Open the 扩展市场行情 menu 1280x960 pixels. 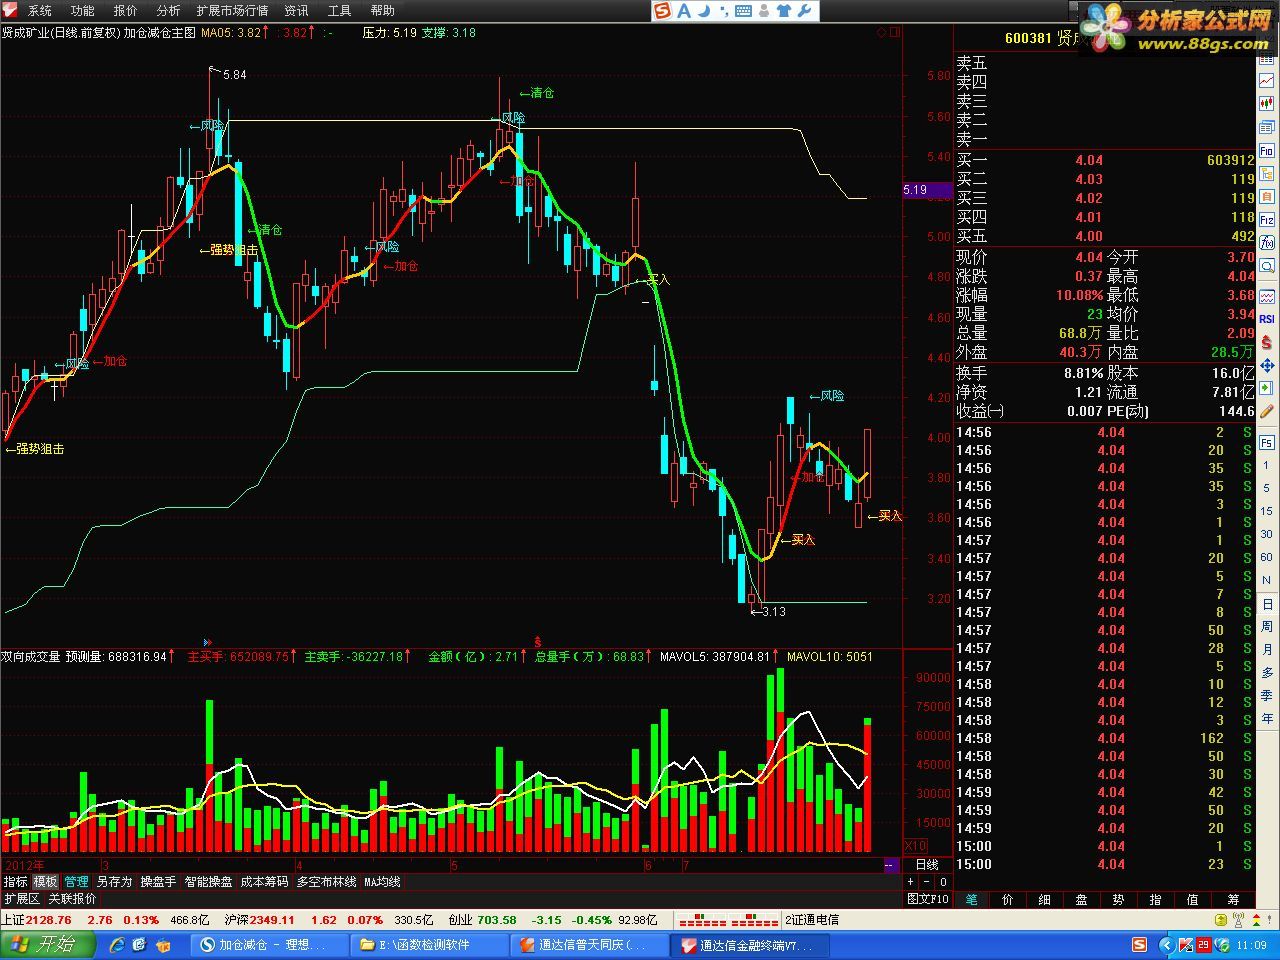[232, 10]
